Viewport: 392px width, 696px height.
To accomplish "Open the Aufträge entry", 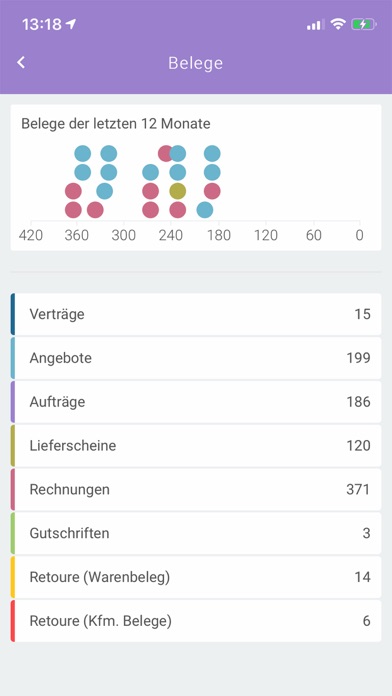I will click(x=196, y=402).
